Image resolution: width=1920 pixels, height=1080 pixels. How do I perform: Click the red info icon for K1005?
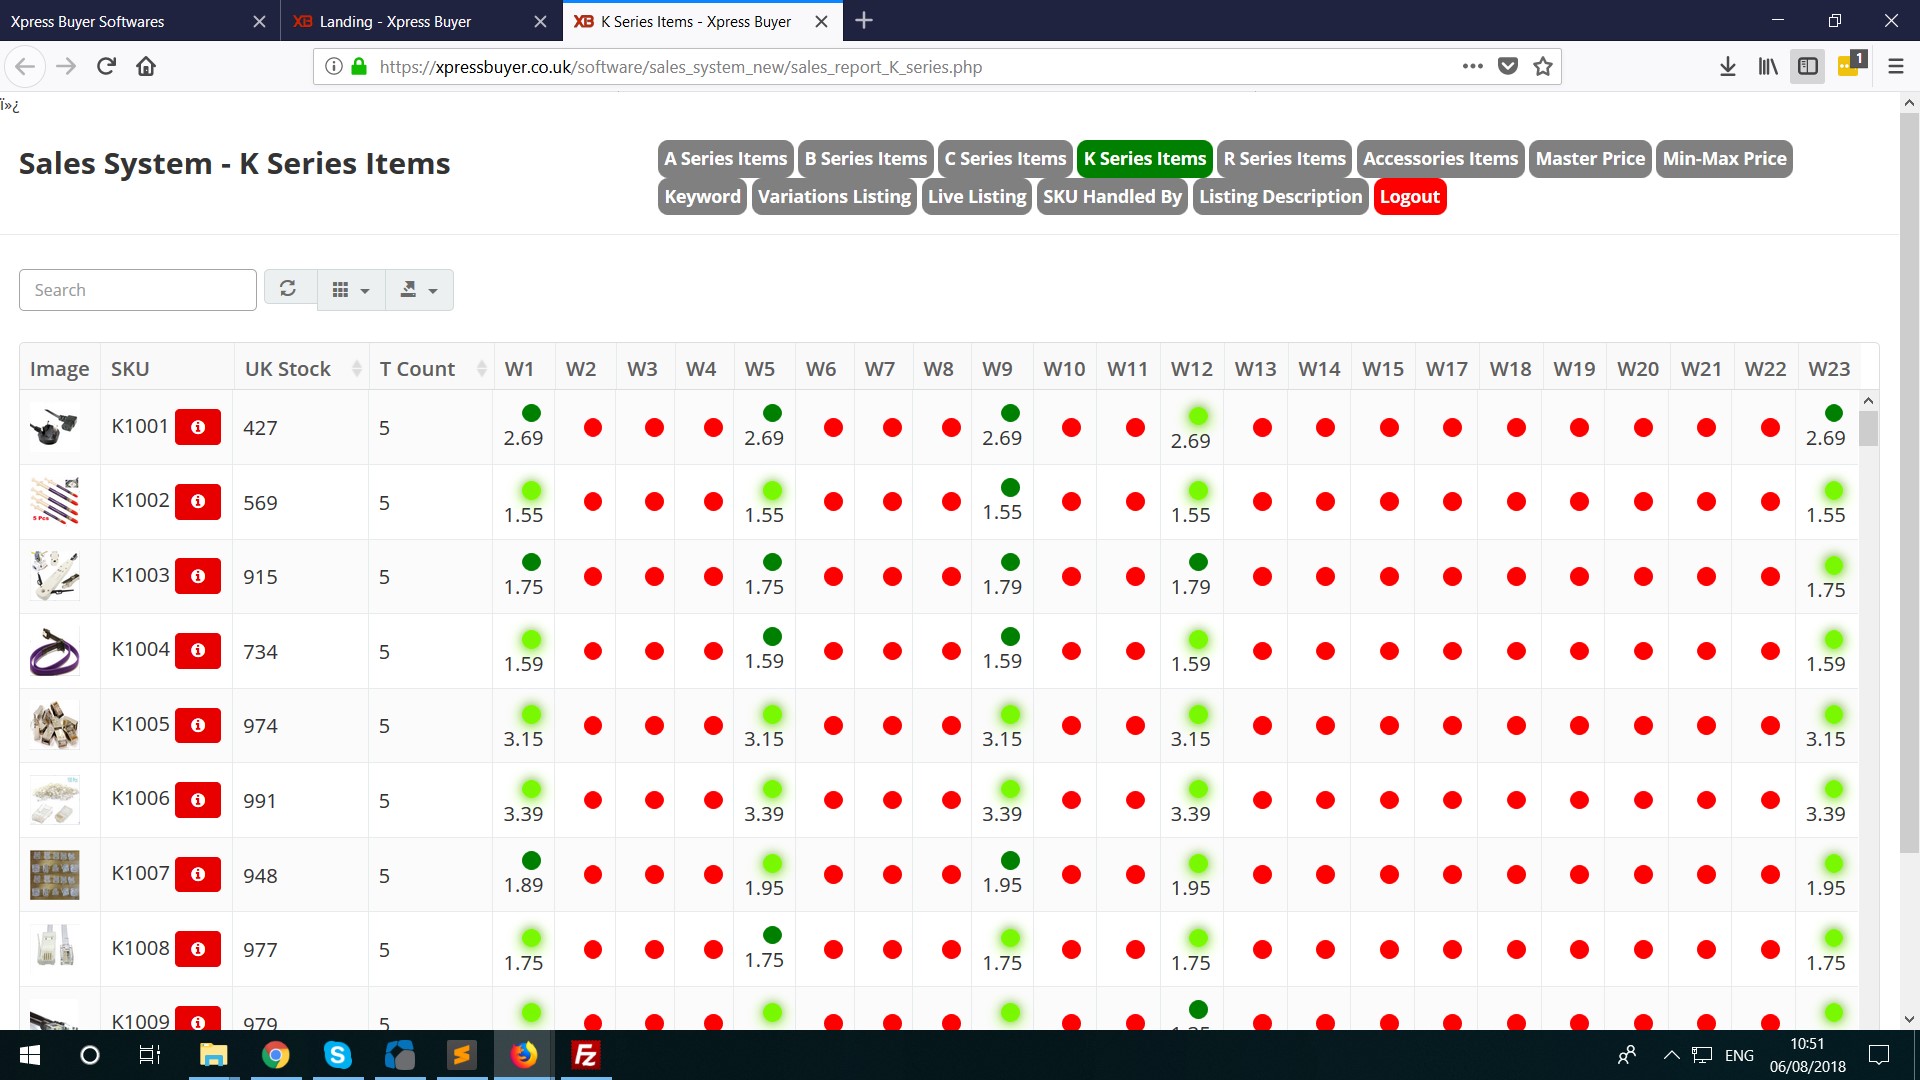point(198,725)
